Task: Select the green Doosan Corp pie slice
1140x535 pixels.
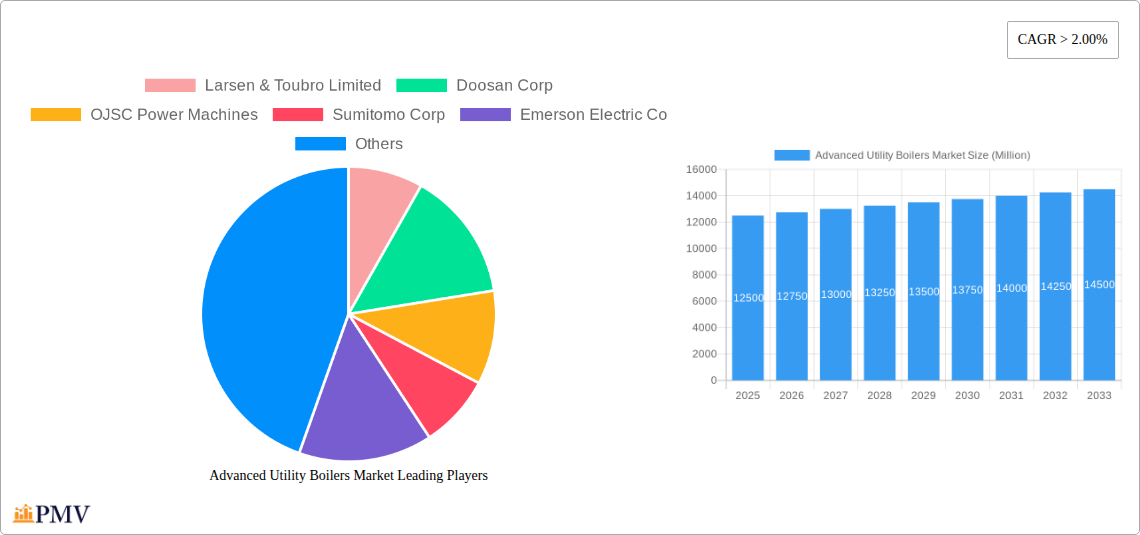Action: [430, 245]
